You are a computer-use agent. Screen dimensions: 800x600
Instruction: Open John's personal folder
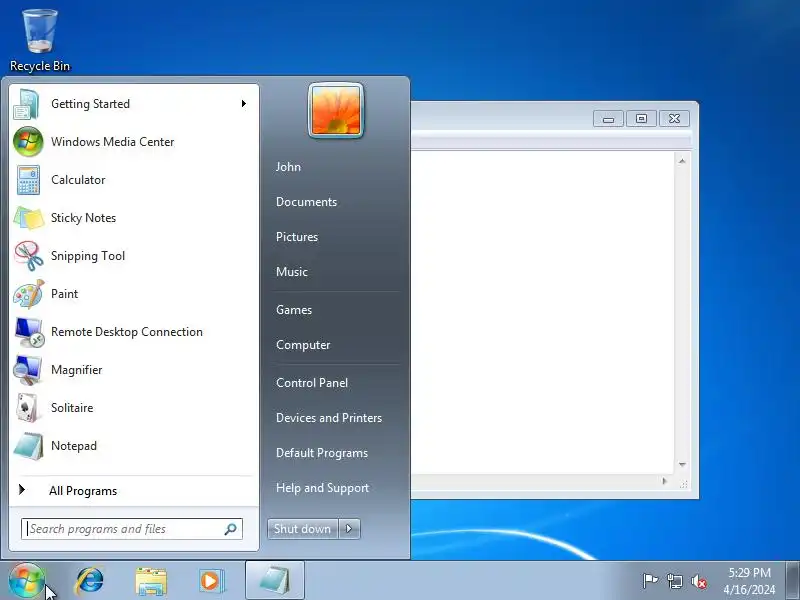(288, 167)
